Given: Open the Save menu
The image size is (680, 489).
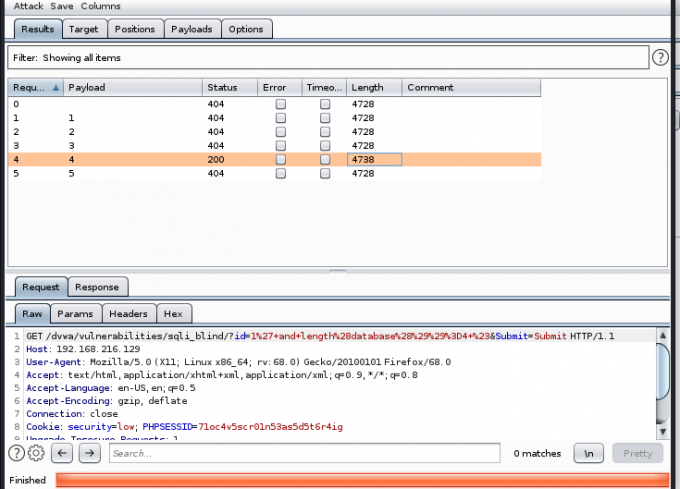Looking at the screenshot, I should 62,6.
